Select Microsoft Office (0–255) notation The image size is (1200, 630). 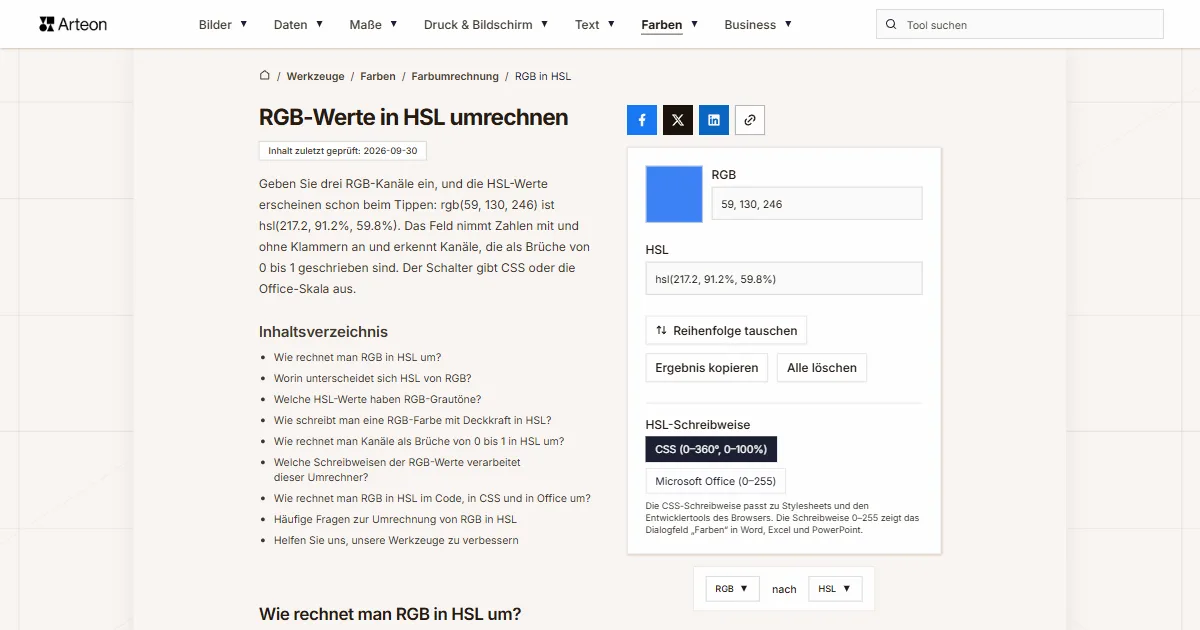tap(715, 481)
